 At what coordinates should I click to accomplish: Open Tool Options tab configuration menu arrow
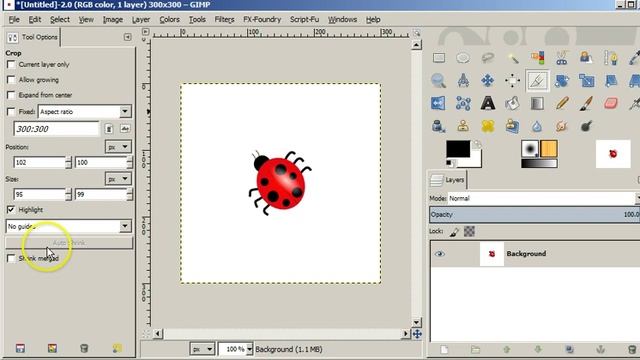pyautogui.click(x=127, y=37)
